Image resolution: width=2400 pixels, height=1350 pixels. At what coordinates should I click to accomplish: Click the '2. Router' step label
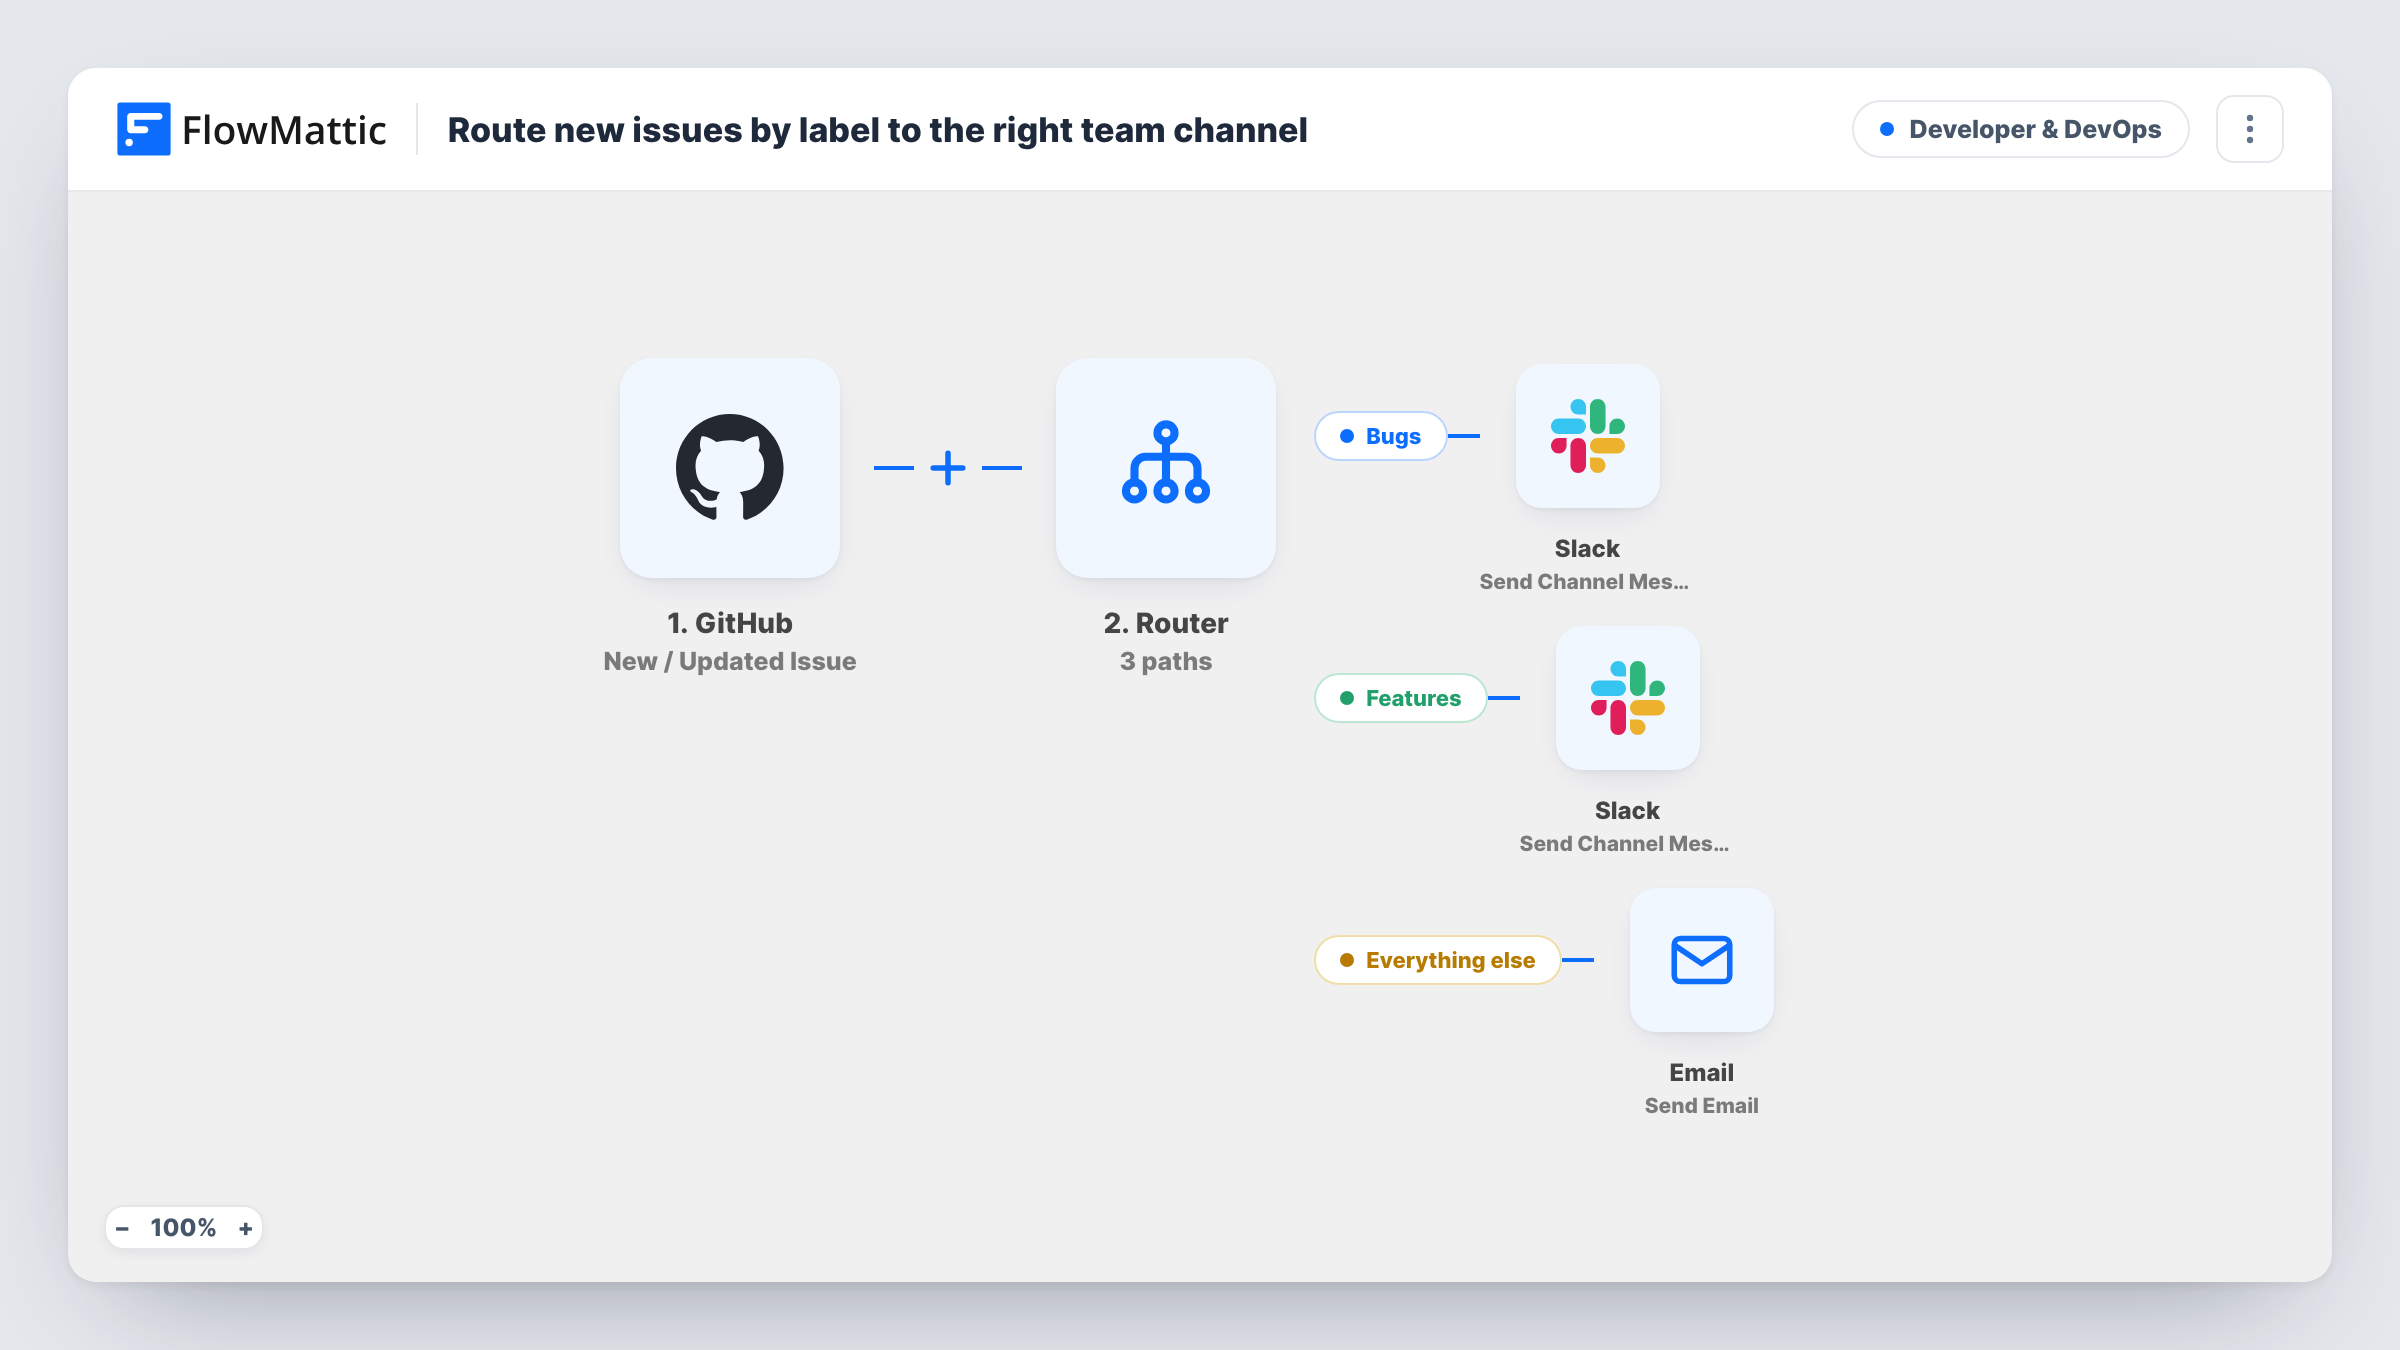click(x=1165, y=623)
